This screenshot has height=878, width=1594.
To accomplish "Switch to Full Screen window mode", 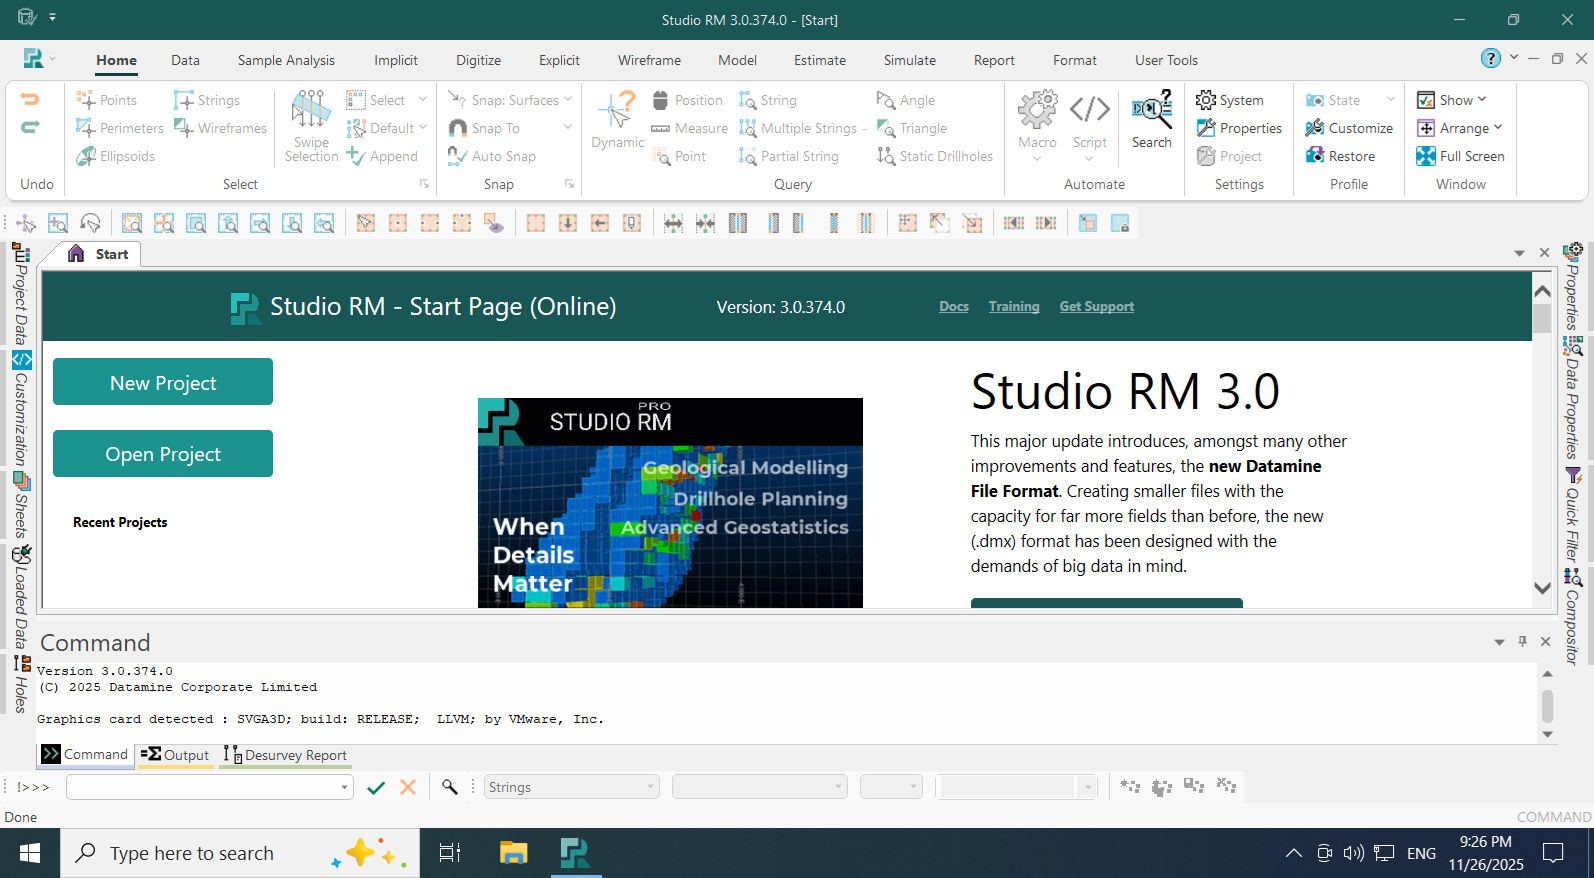I will [1460, 156].
